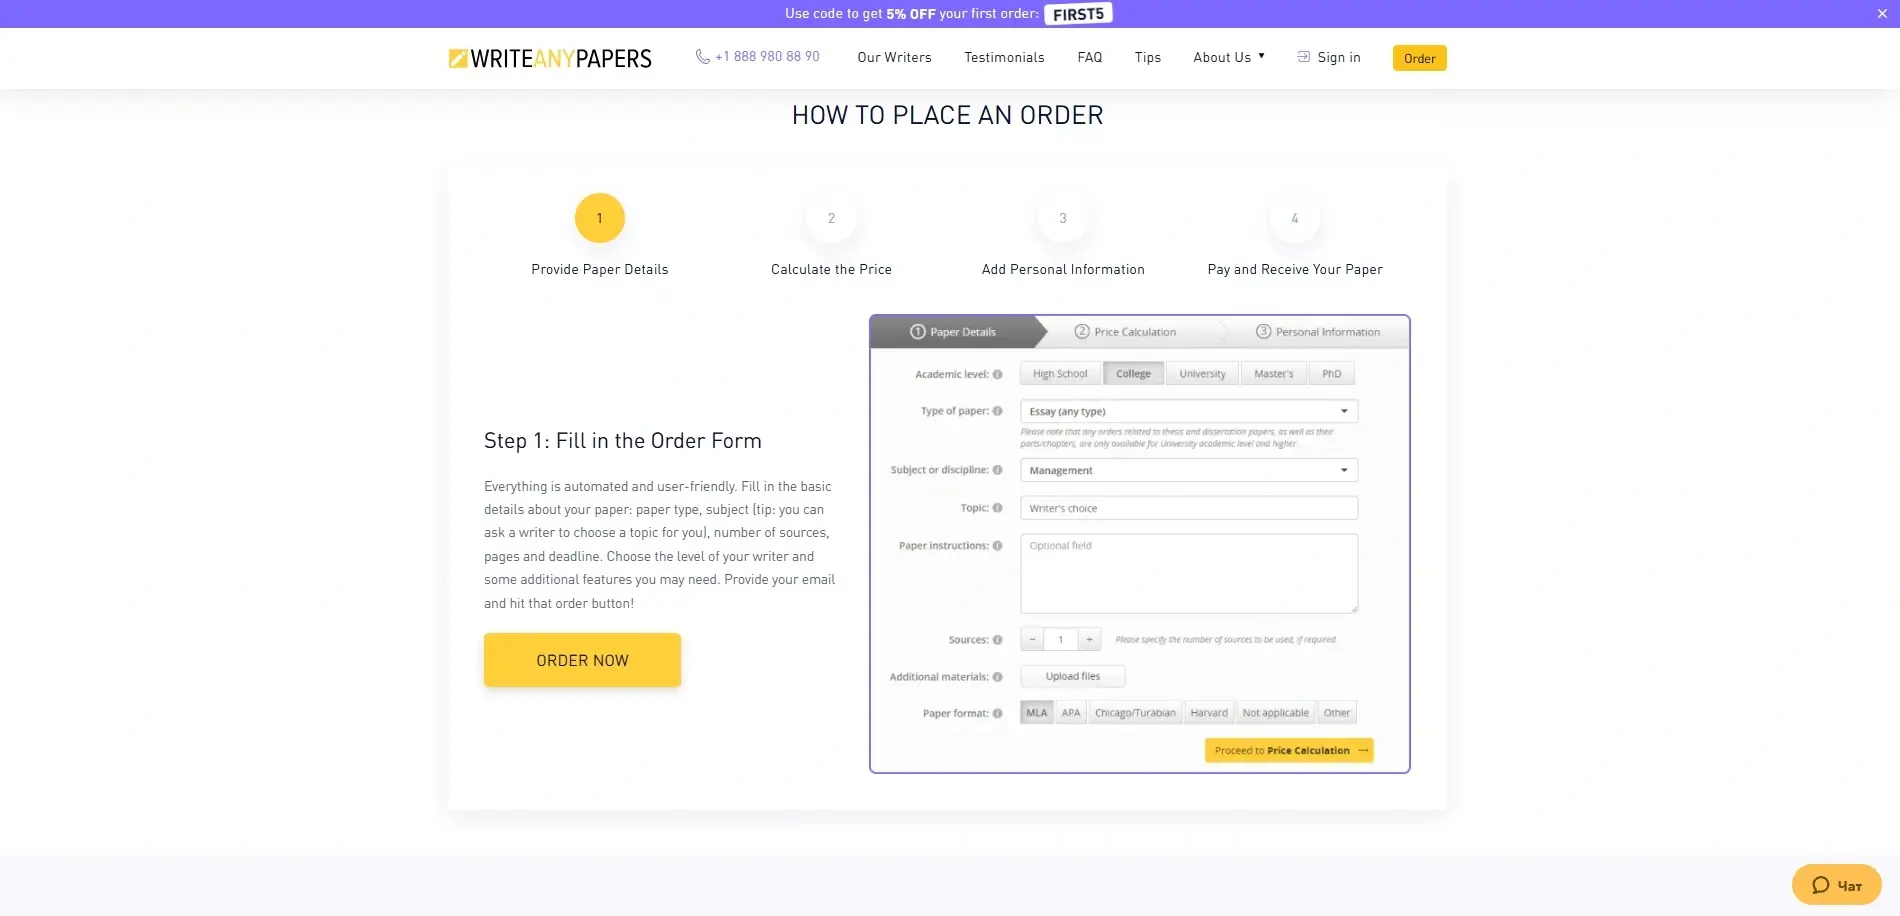Click the info icon beside Paper format
Screen dimensions: 1900x916
coord(998,713)
